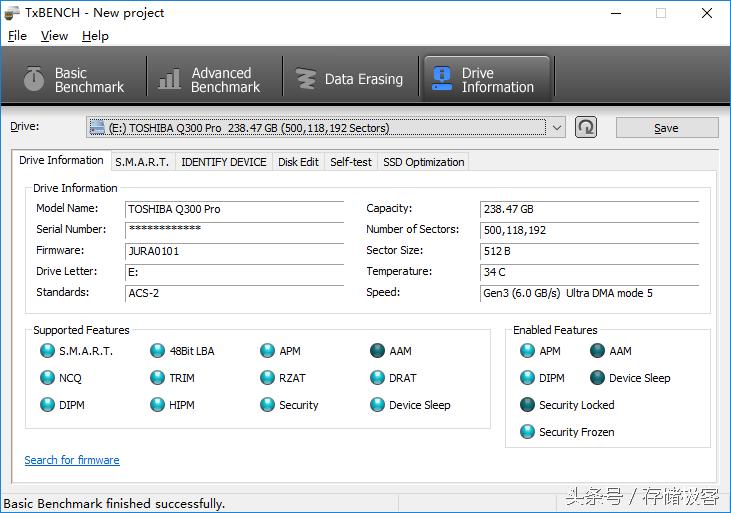This screenshot has width=731, height=513.
Task: Click the Serial Number field
Action: coord(234,230)
